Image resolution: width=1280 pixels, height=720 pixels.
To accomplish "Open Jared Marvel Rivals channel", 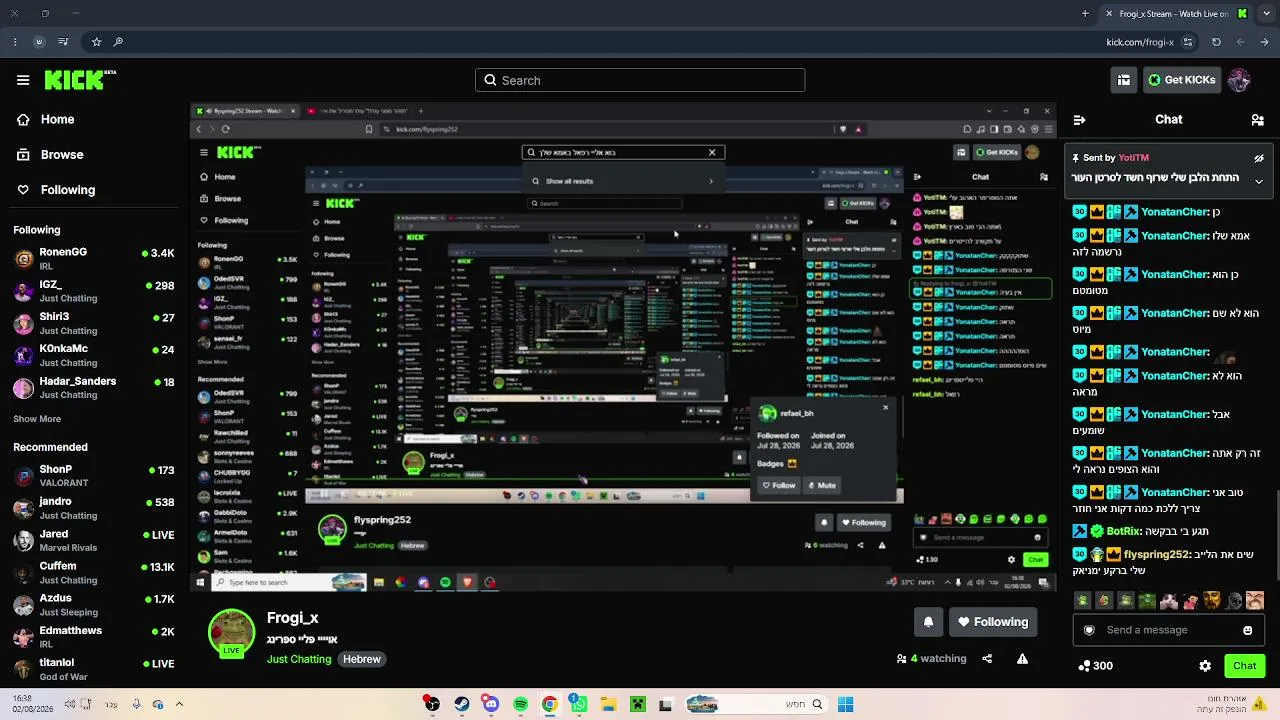I will pos(94,540).
